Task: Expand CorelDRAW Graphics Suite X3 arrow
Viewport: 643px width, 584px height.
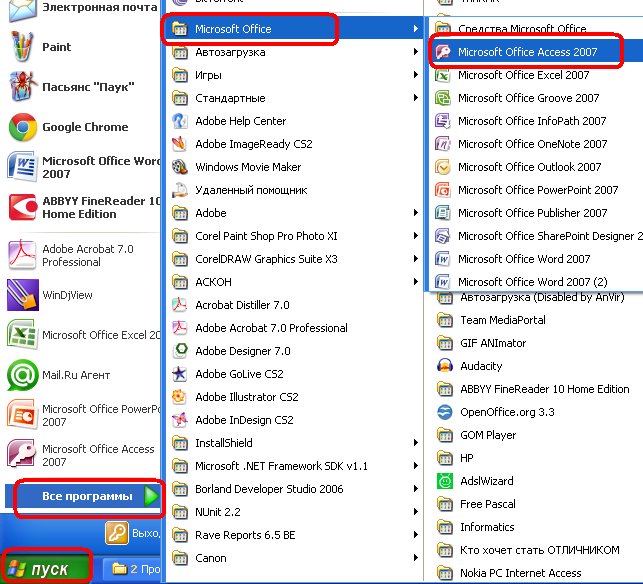Action: 416,259
